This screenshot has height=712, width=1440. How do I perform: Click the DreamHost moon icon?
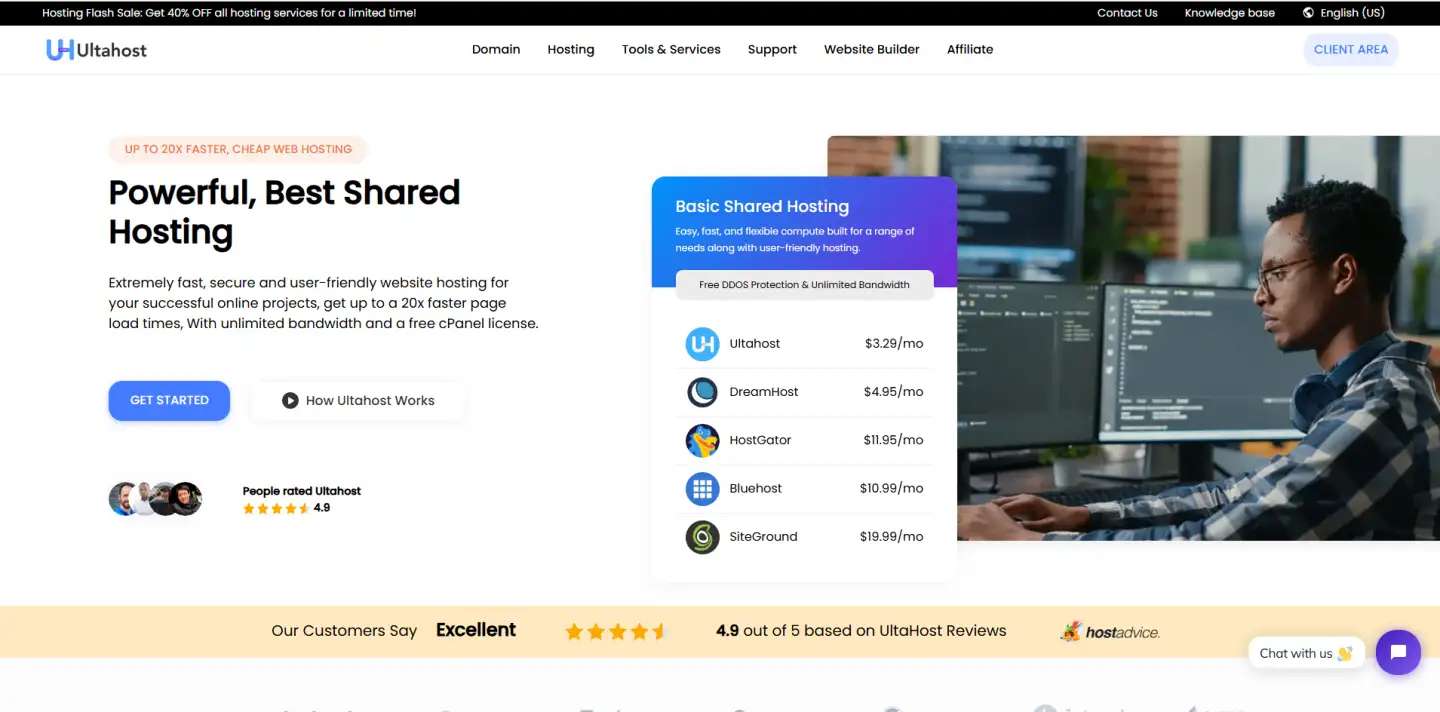[702, 392]
